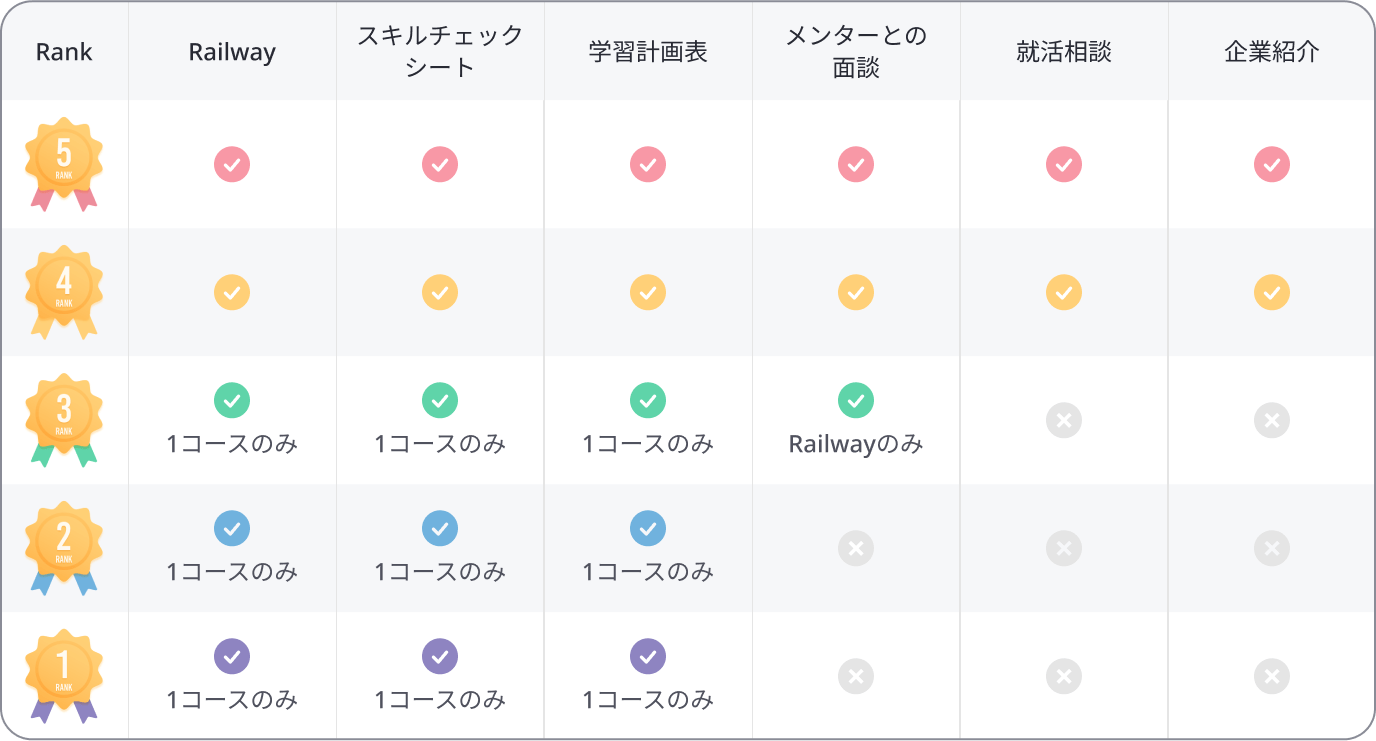Click the green checkmark under メンターとの面談, Rank 3
This screenshot has height=741, width=1376.
pyautogui.click(x=856, y=400)
